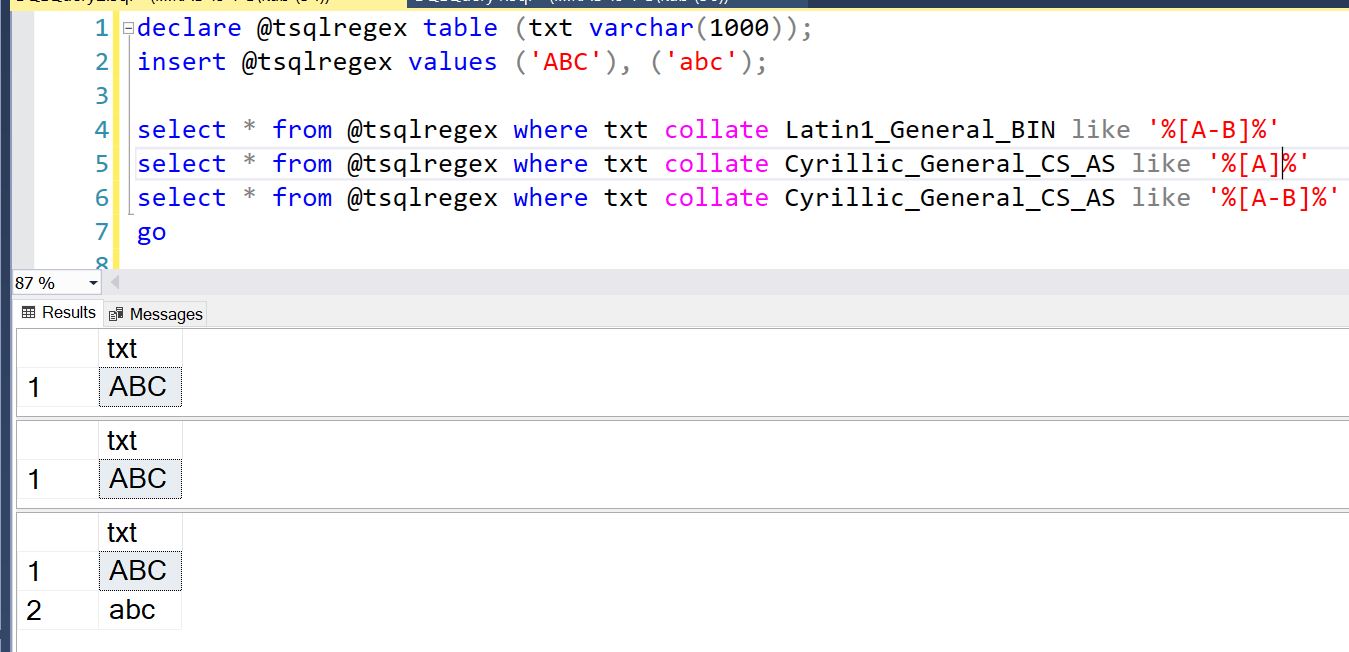
Task: Click the declare keyword on line 1
Action: [189, 28]
